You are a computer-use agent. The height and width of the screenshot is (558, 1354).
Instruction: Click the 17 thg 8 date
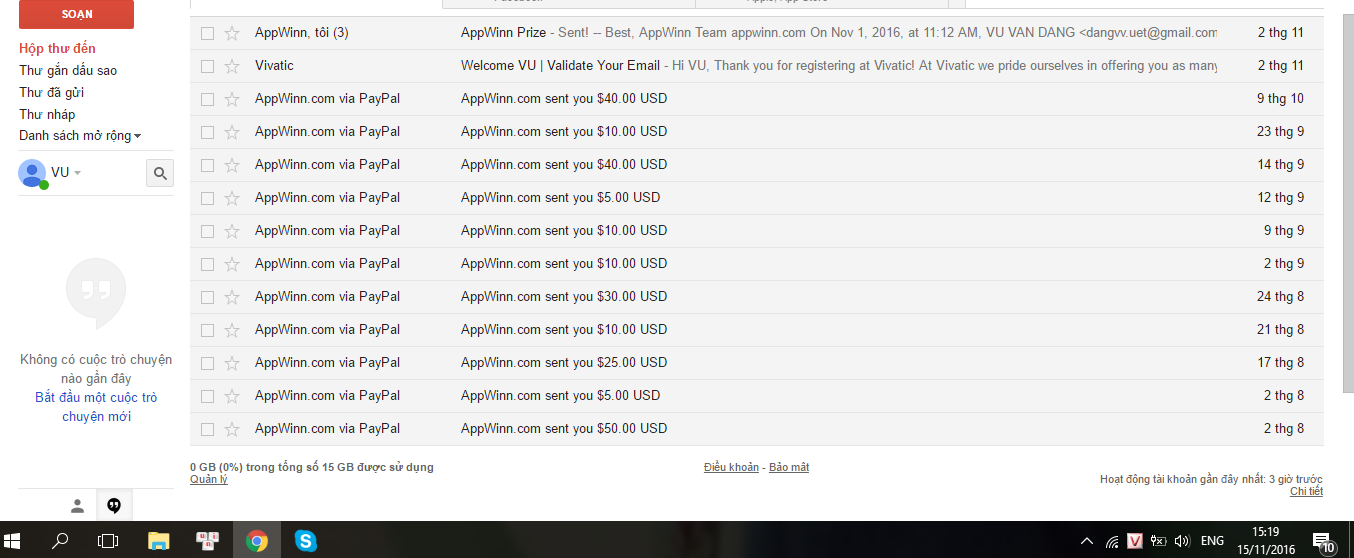coord(1281,363)
